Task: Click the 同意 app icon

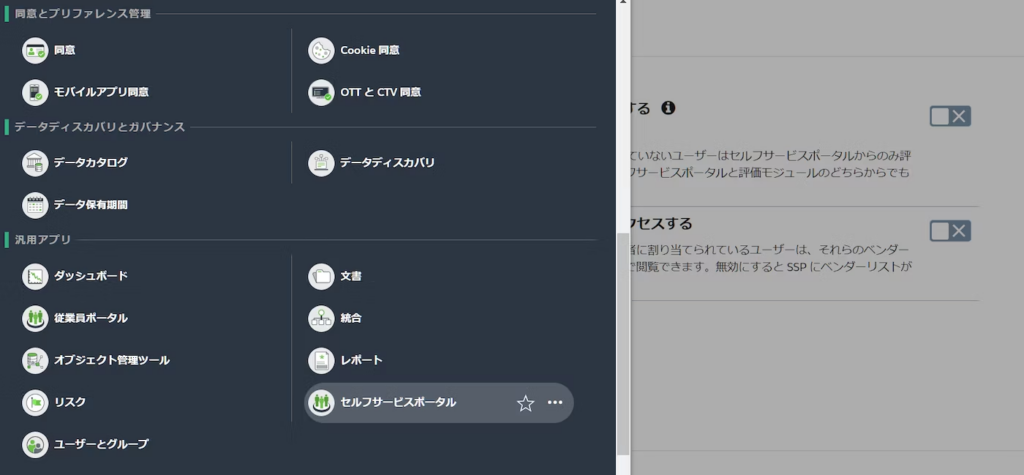Action: (x=36, y=50)
